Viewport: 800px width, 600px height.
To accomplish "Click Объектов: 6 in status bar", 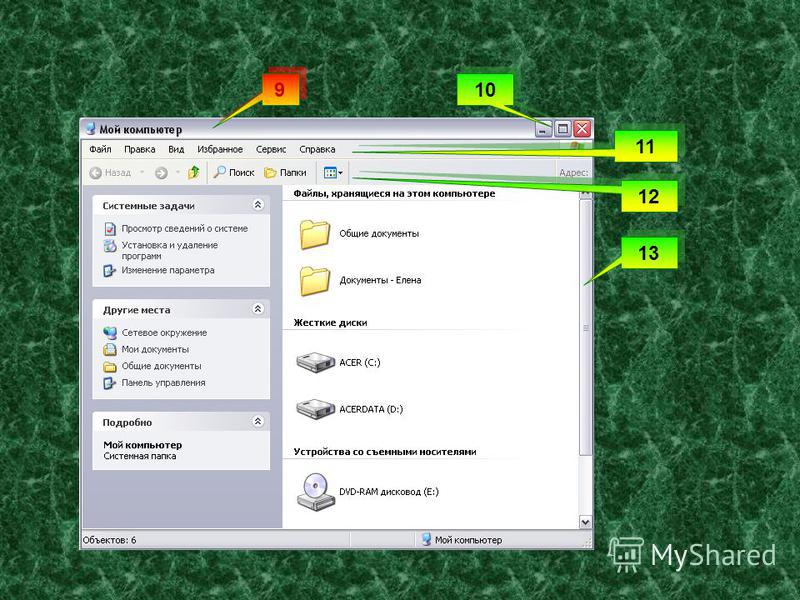I will click(x=109, y=540).
